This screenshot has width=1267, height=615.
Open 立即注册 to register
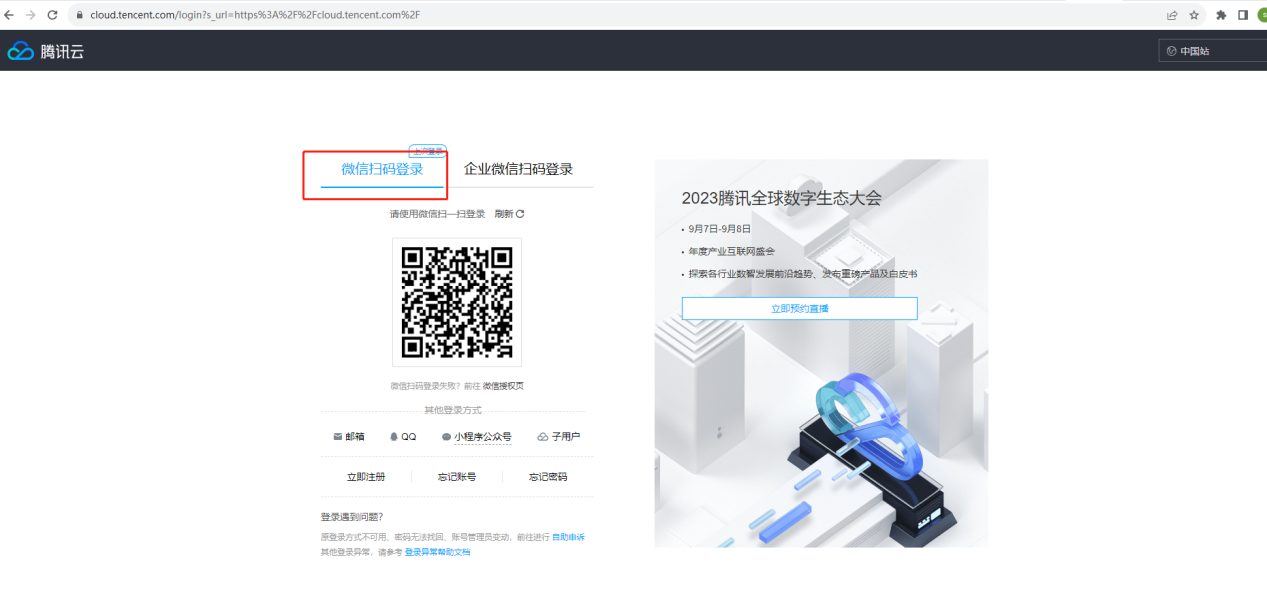366,477
